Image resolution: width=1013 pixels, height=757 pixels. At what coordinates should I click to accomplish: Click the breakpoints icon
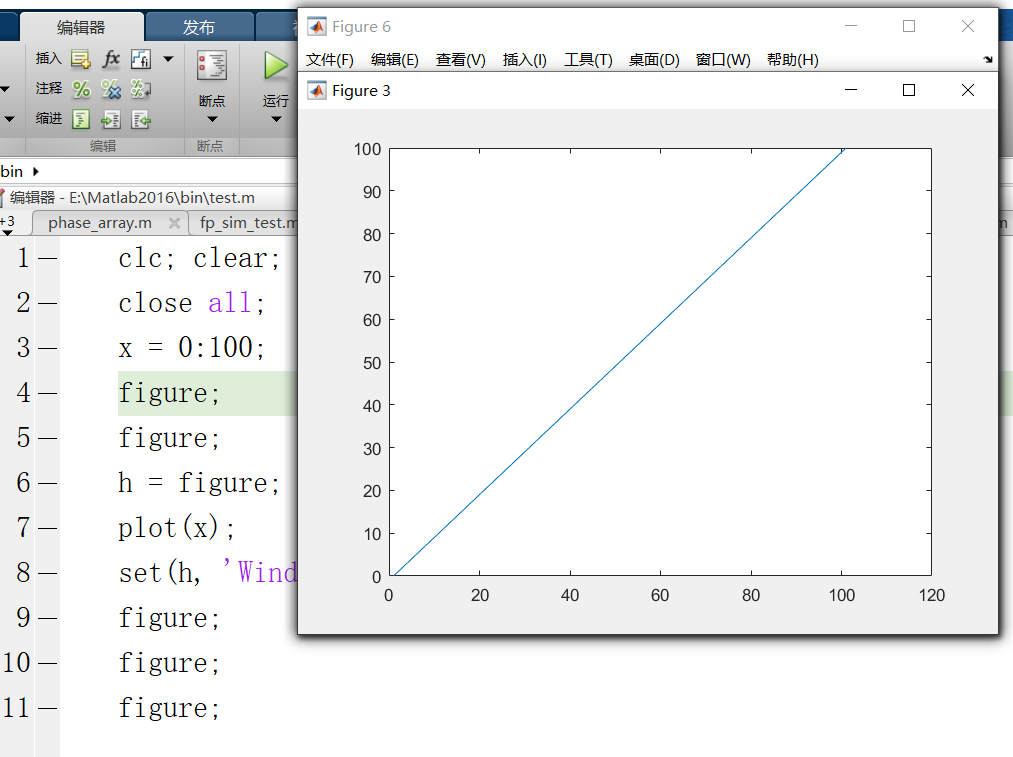[x=212, y=65]
